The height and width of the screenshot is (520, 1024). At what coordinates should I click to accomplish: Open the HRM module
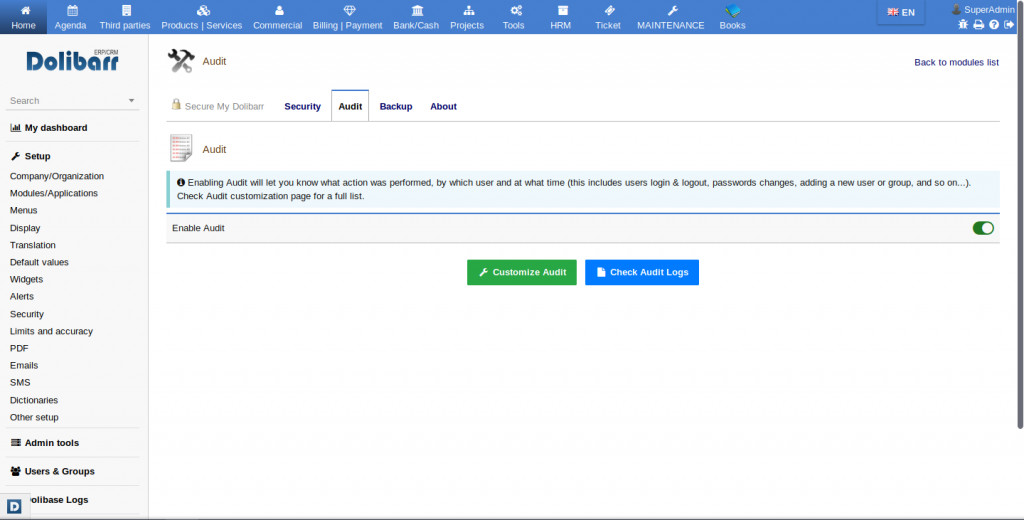[560, 17]
